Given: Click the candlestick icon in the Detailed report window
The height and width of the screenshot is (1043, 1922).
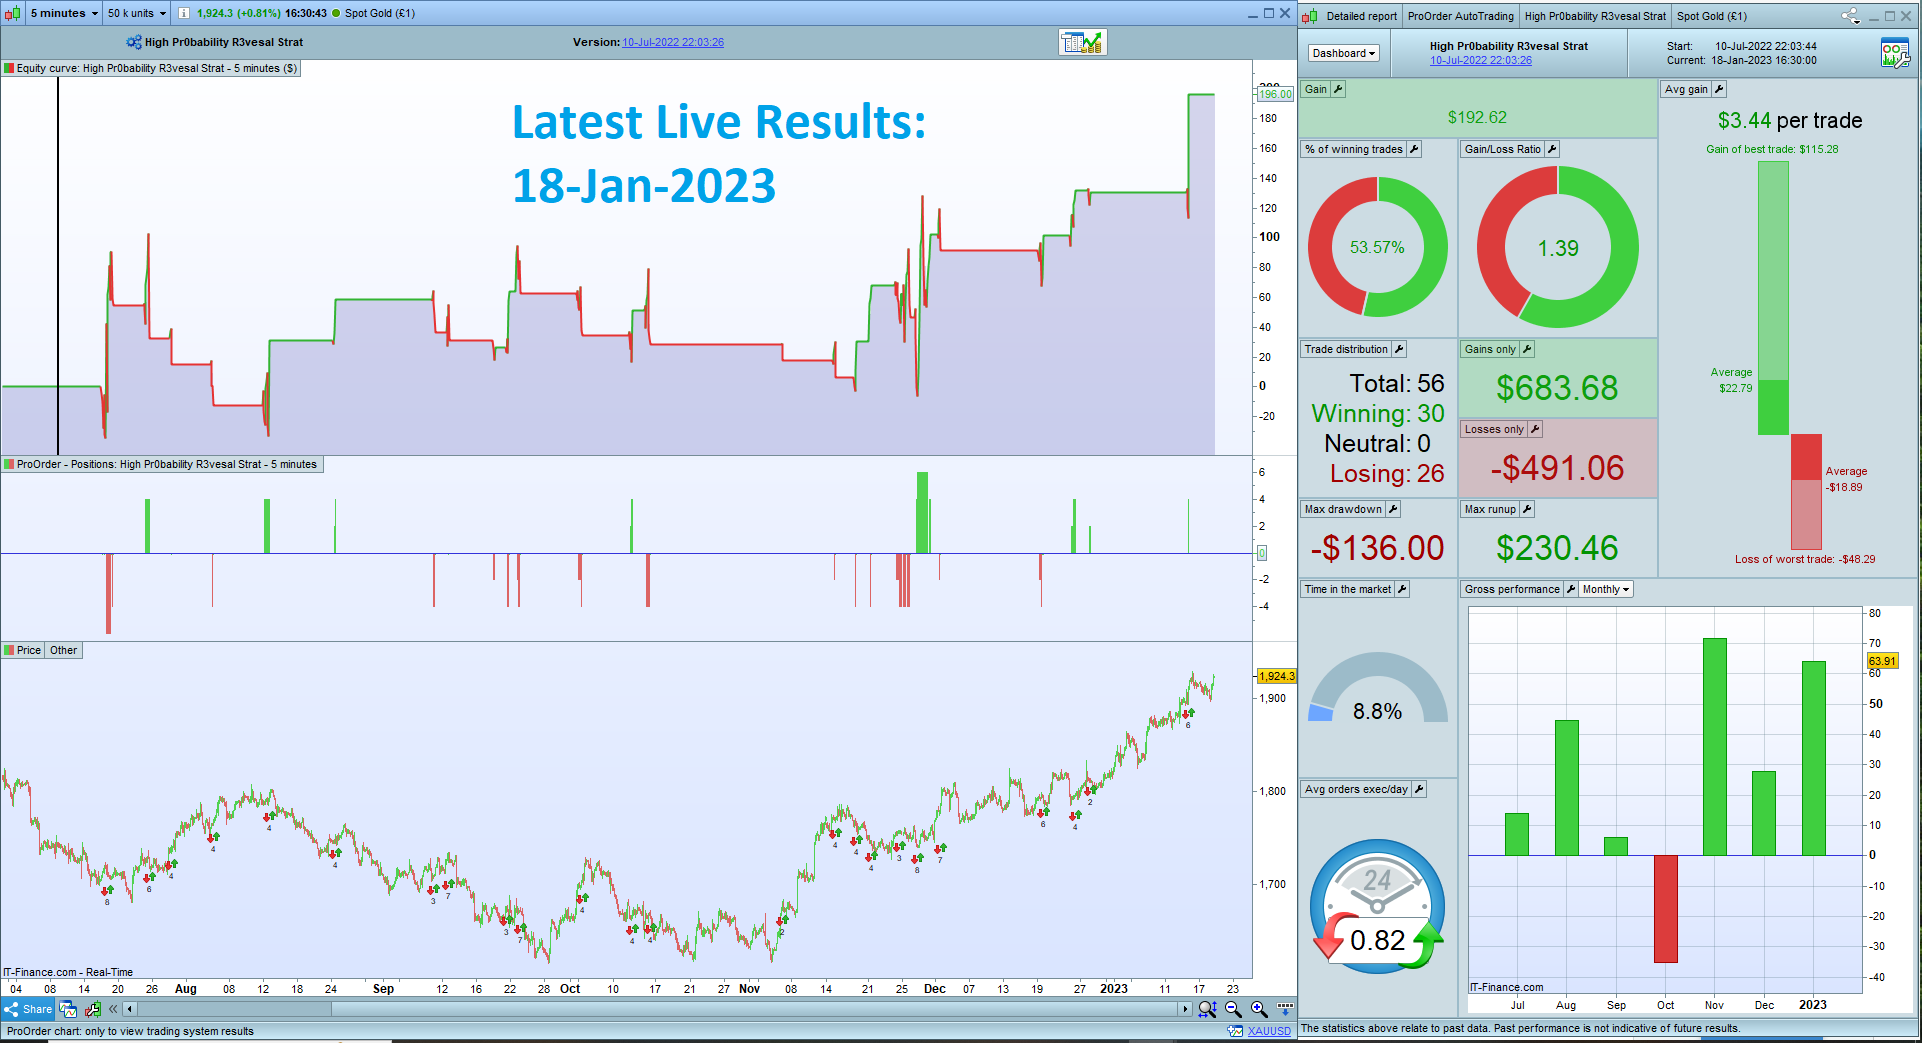Looking at the screenshot, I should click(x=1310, y=16).
